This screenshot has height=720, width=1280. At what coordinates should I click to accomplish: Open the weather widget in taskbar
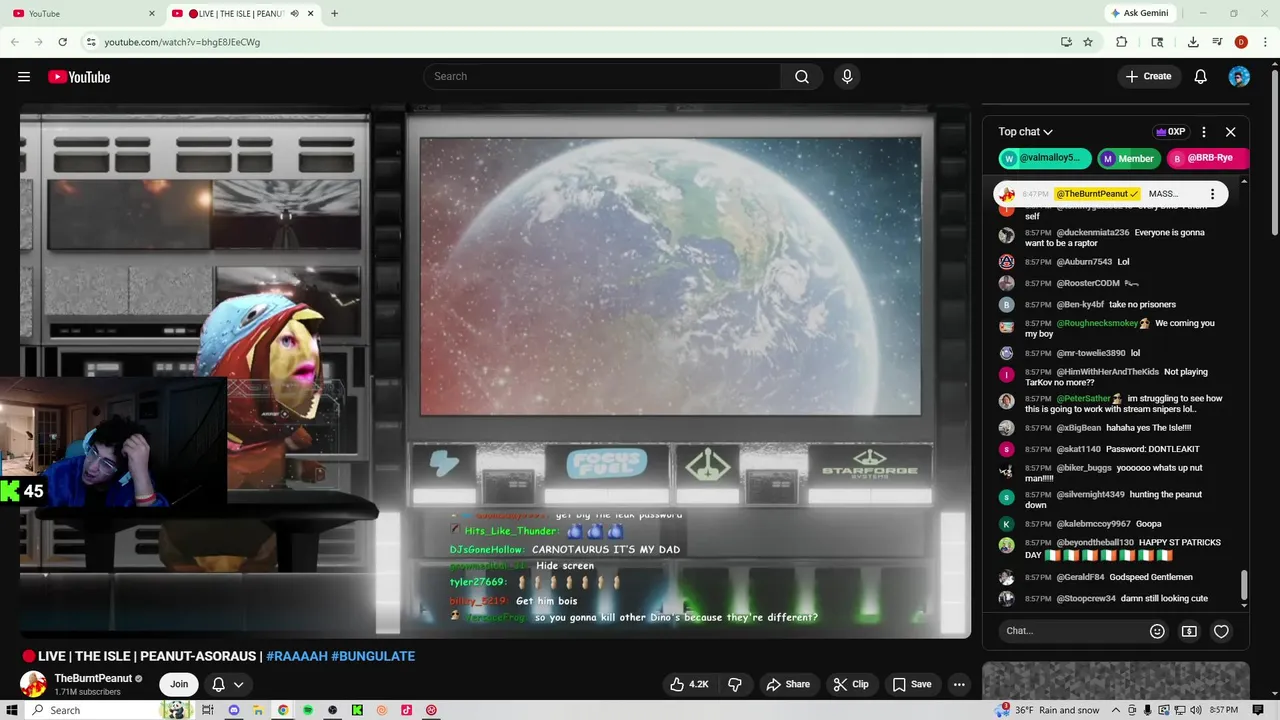[x=1047, y=710]
